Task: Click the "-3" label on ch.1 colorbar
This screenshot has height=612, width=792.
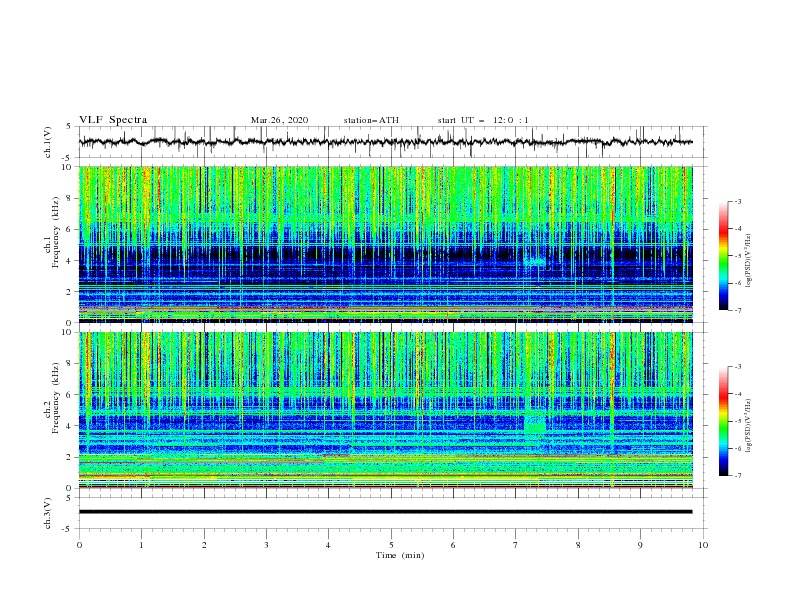Action: (738, 201)
